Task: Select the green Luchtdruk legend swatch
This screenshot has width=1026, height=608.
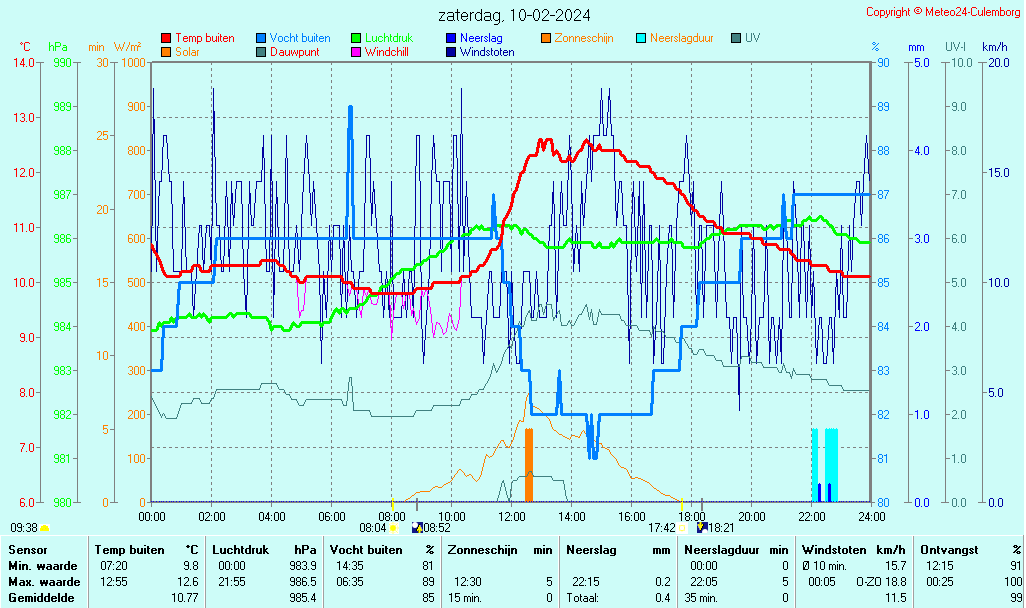Action: click(356, 38)
